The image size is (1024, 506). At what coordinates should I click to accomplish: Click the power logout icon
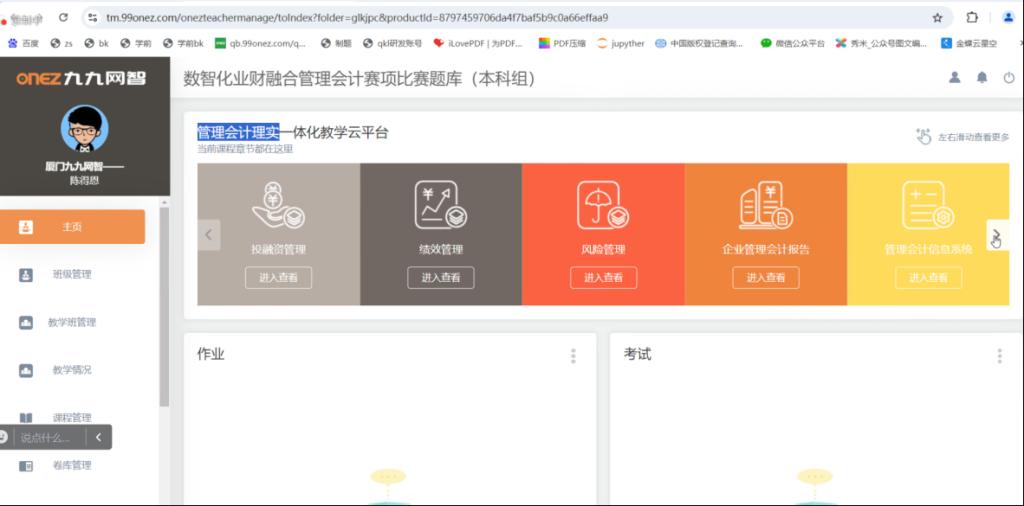pos(1009,78)
